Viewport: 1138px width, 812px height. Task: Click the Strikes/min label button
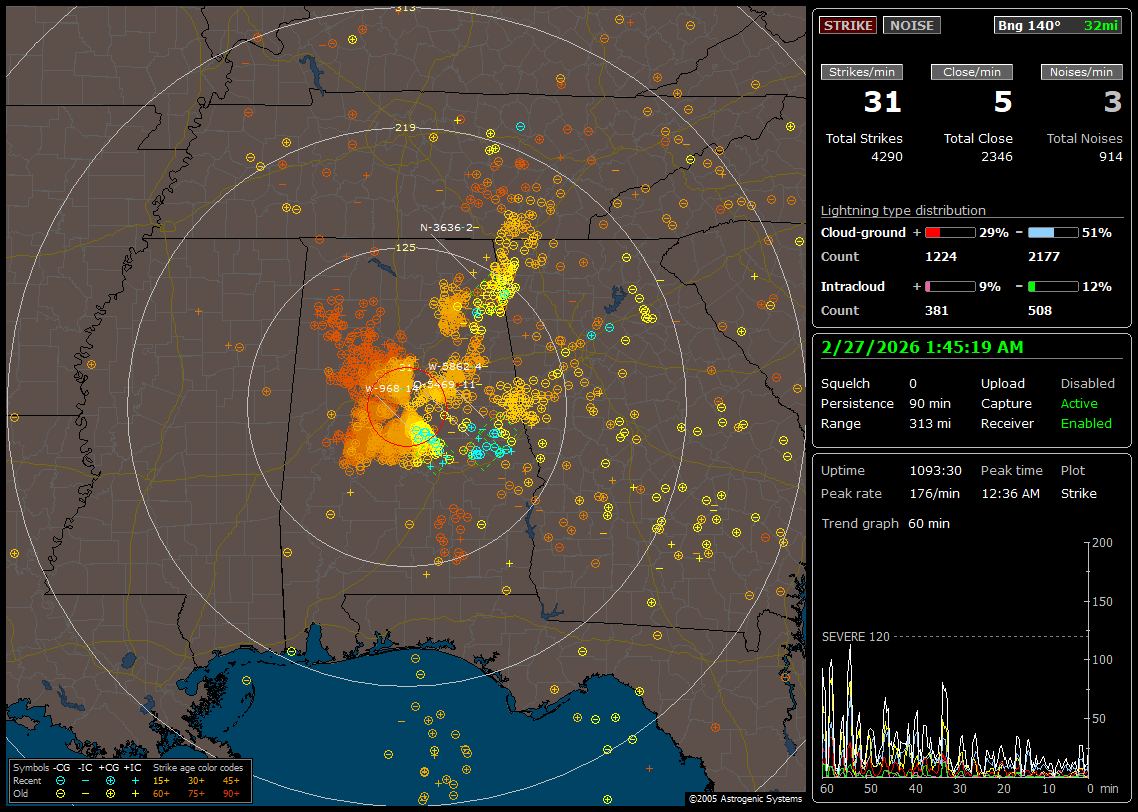[861, 72]
